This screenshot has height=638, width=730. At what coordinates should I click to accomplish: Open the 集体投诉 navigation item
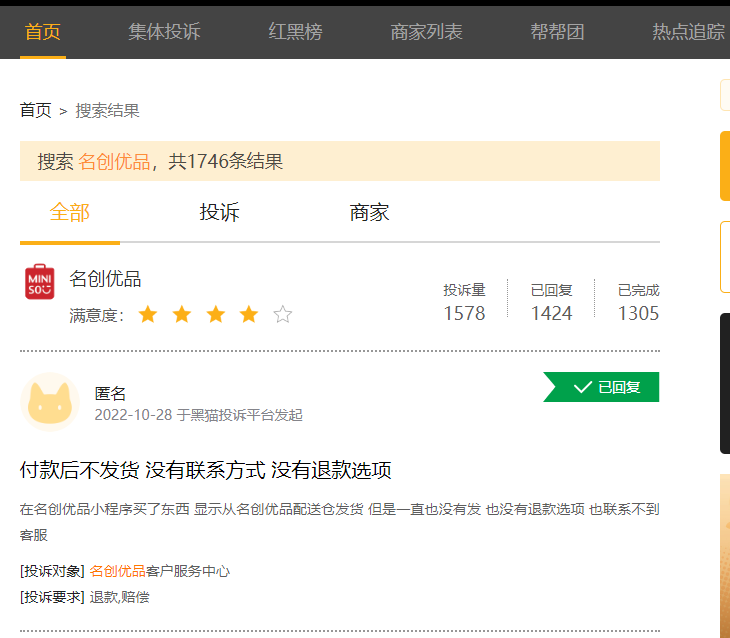(x=164, y=31)
